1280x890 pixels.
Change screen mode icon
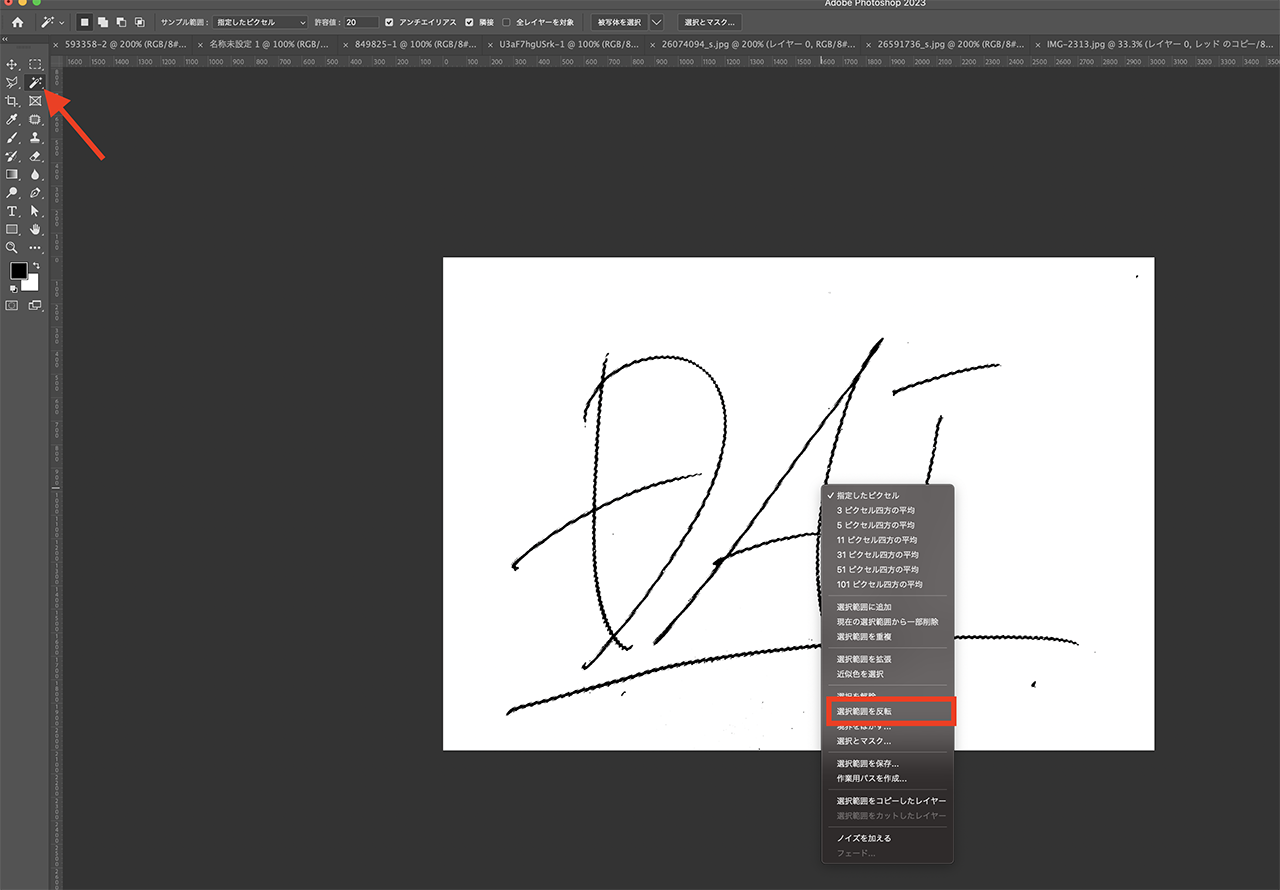(35, 305)
